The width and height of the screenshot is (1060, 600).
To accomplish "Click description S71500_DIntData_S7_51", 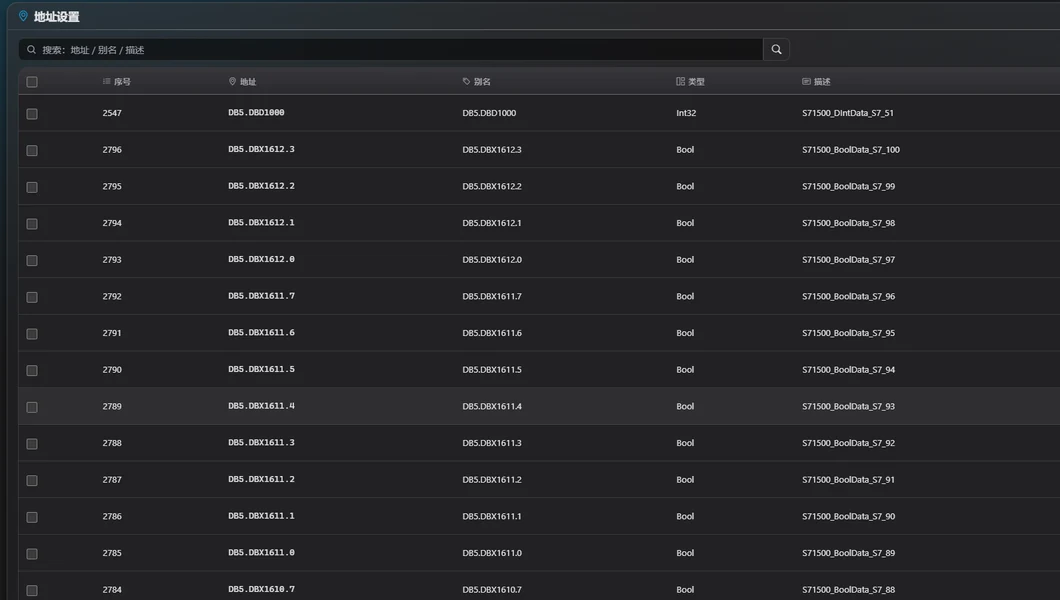I will coord(848,113).
